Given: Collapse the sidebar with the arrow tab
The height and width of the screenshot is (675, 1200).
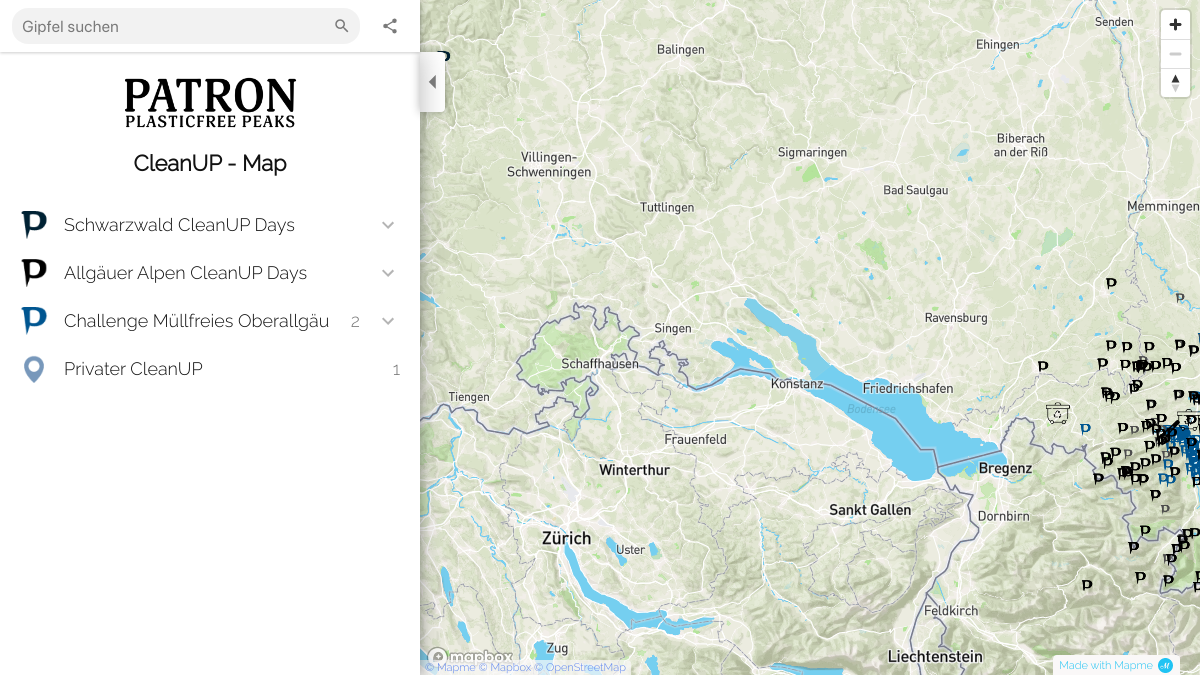Looking at the screenshot, I should tap(432, 82).
